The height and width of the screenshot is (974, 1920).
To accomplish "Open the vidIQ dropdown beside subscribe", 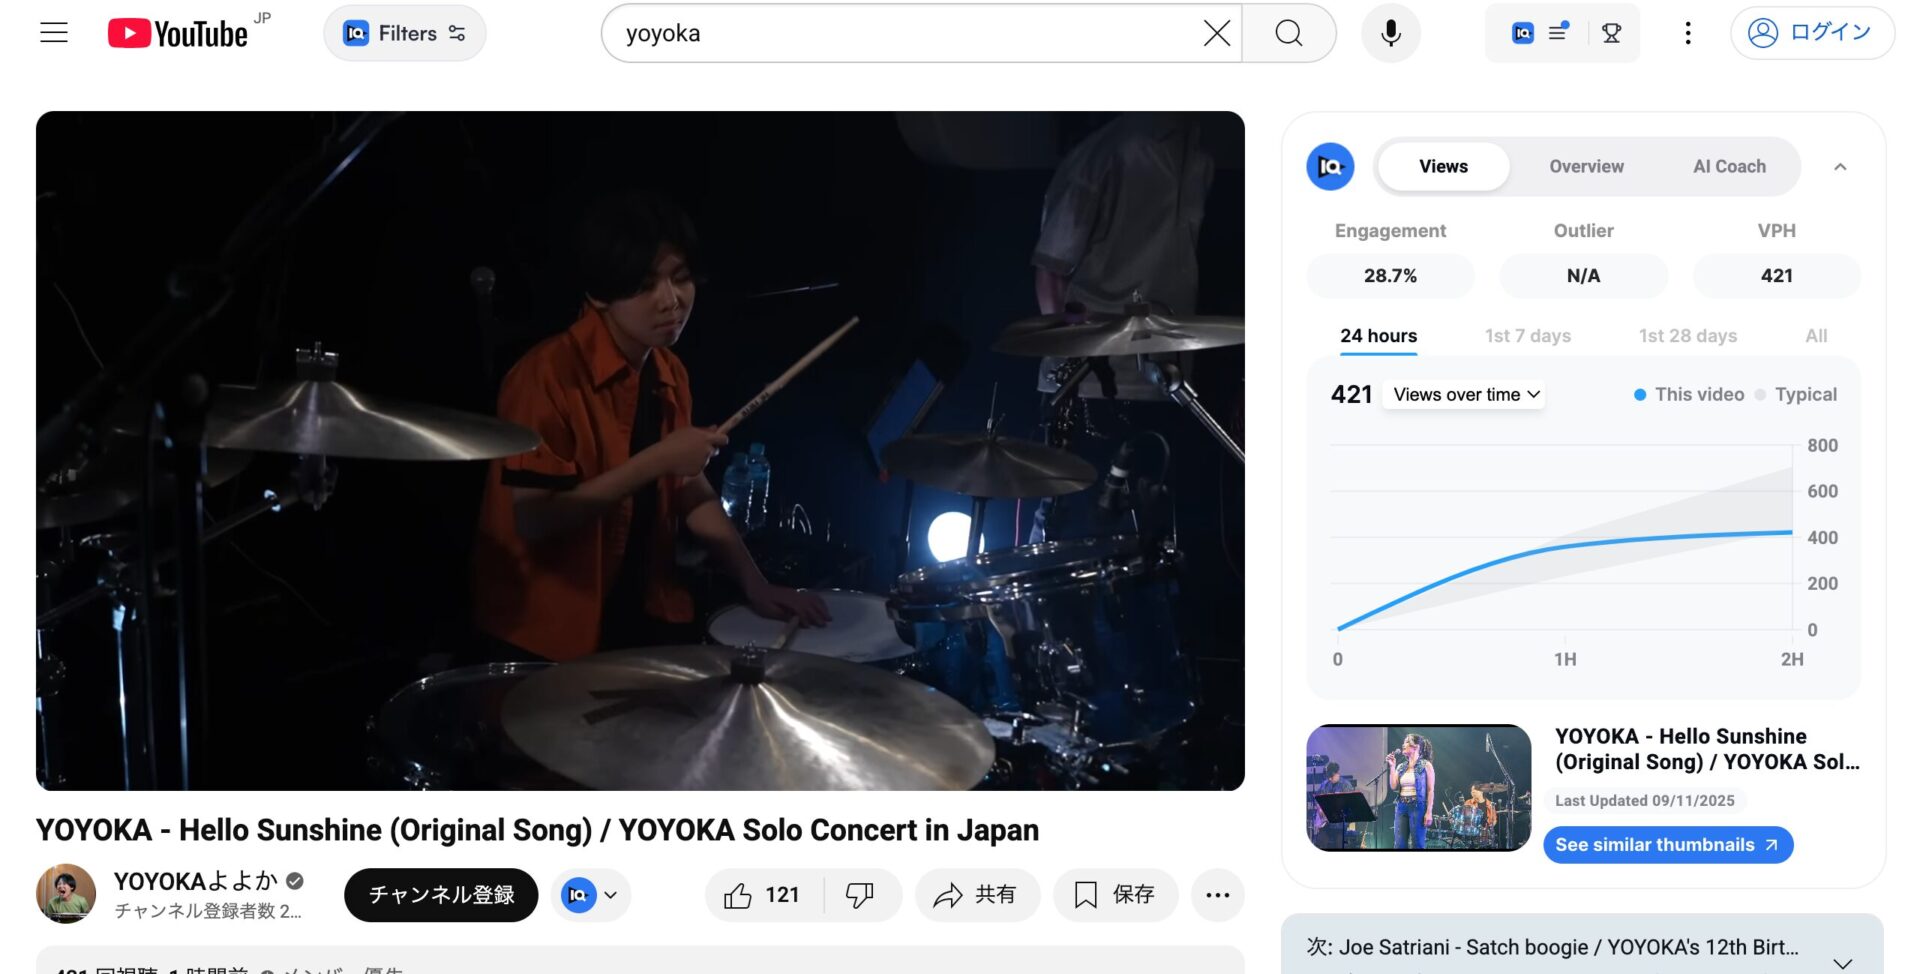I will (x=590, y=895).
